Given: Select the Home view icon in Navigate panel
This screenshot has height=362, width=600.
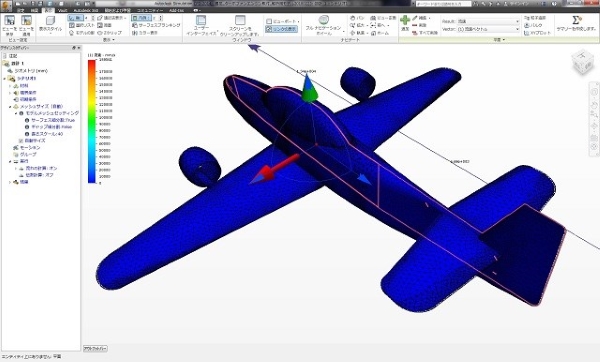Looking at the screenshot, I should point(373,33).
